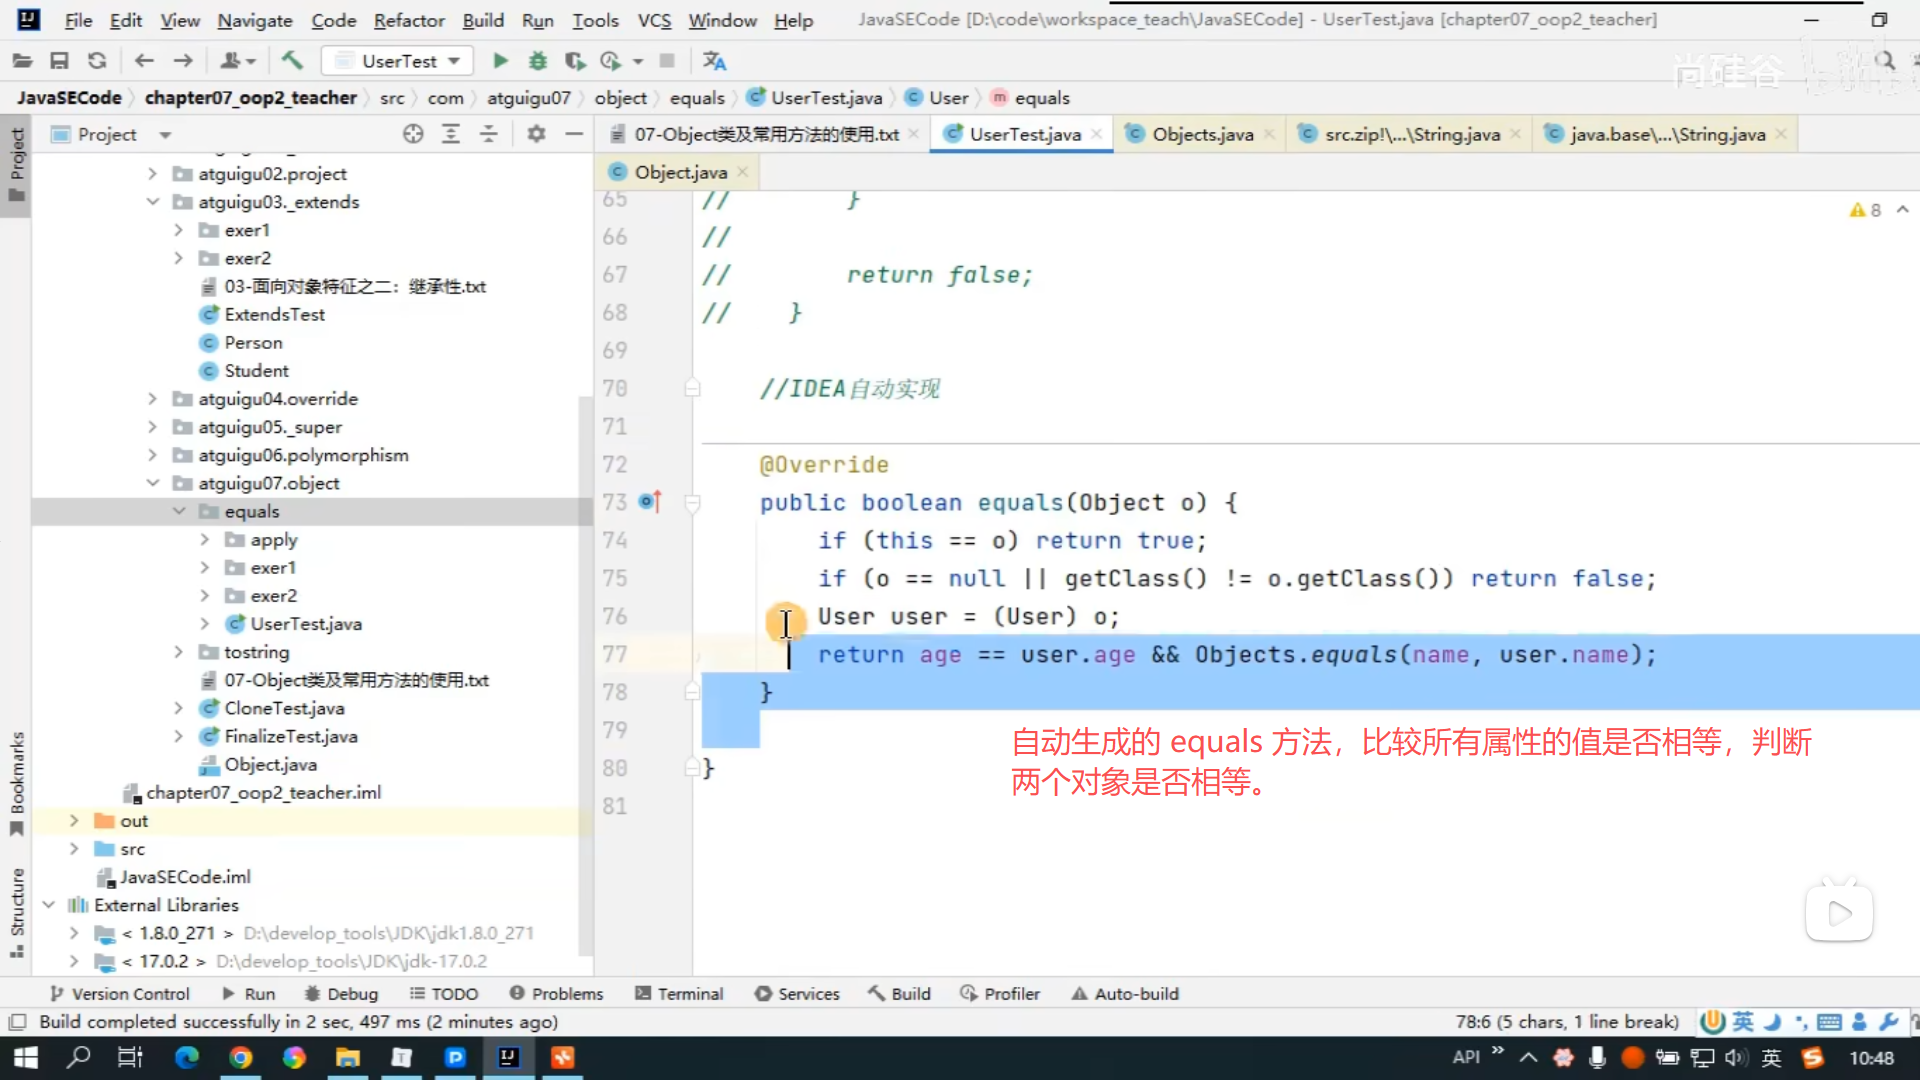
Task: Expand the atguigu04.override folder
Action: (152, 399)
